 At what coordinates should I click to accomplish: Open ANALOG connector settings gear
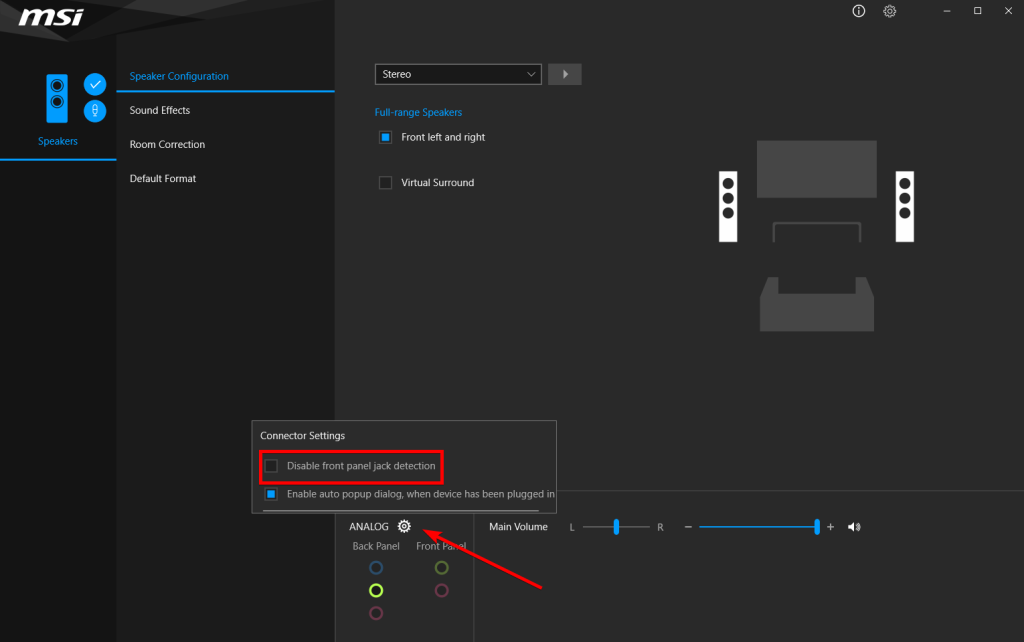pyautogui.click(x=404, y=527)
